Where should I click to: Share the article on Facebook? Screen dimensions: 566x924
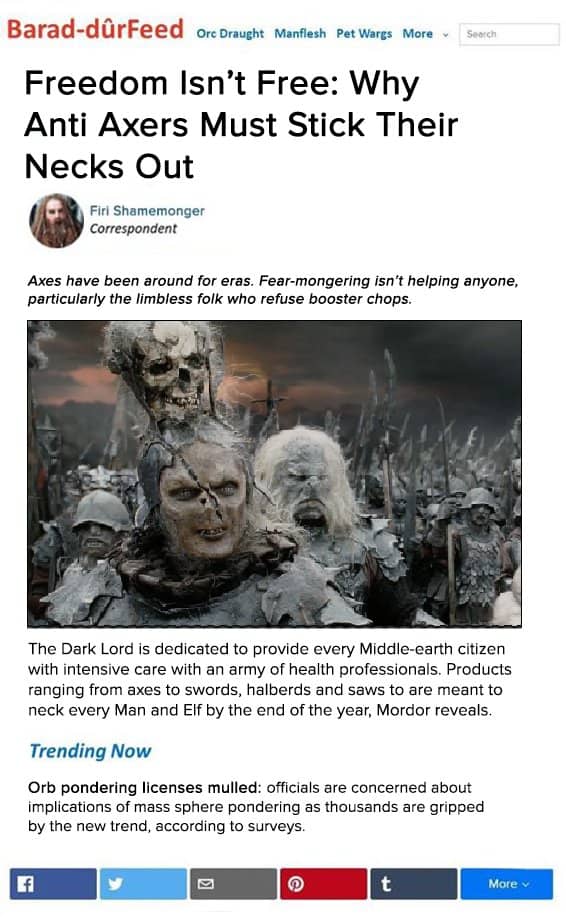click(53, 883)
